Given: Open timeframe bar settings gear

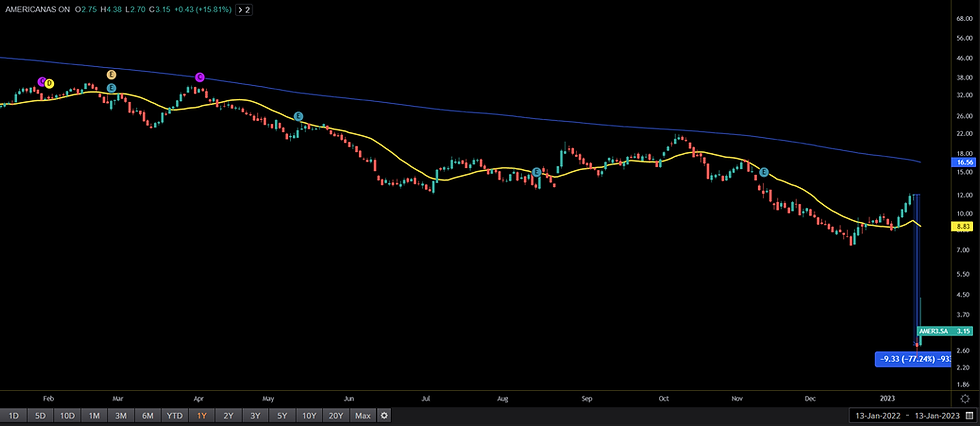Looking at the screenshot, I should [x=384, y=415].
